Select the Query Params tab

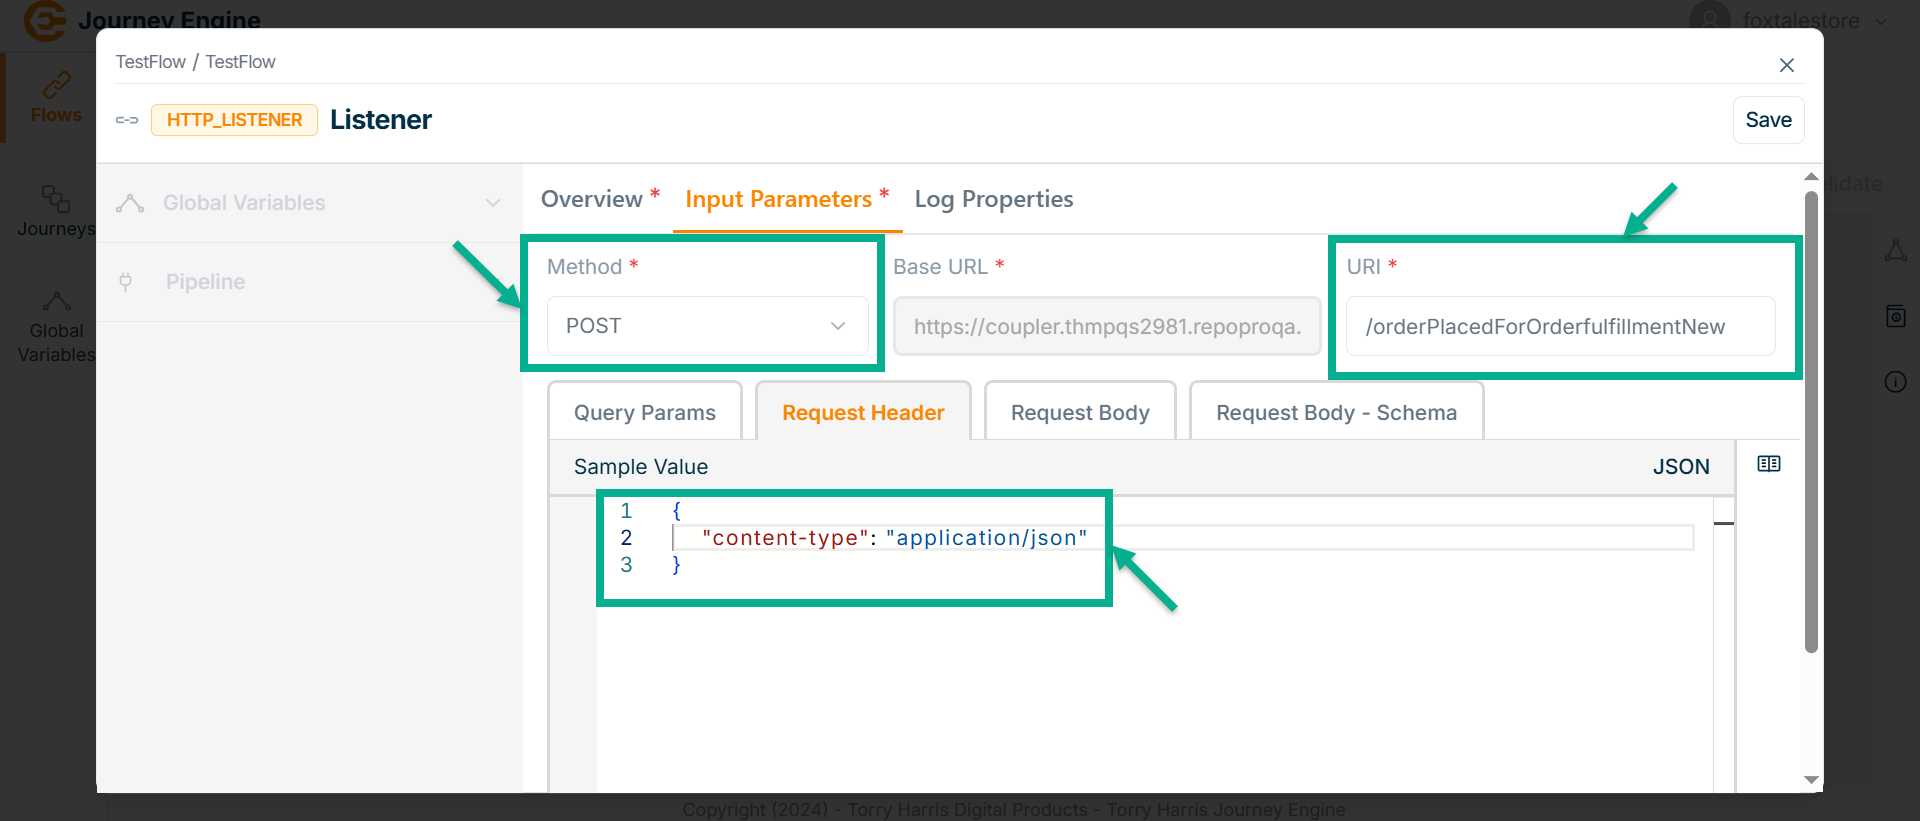[644, 413]
